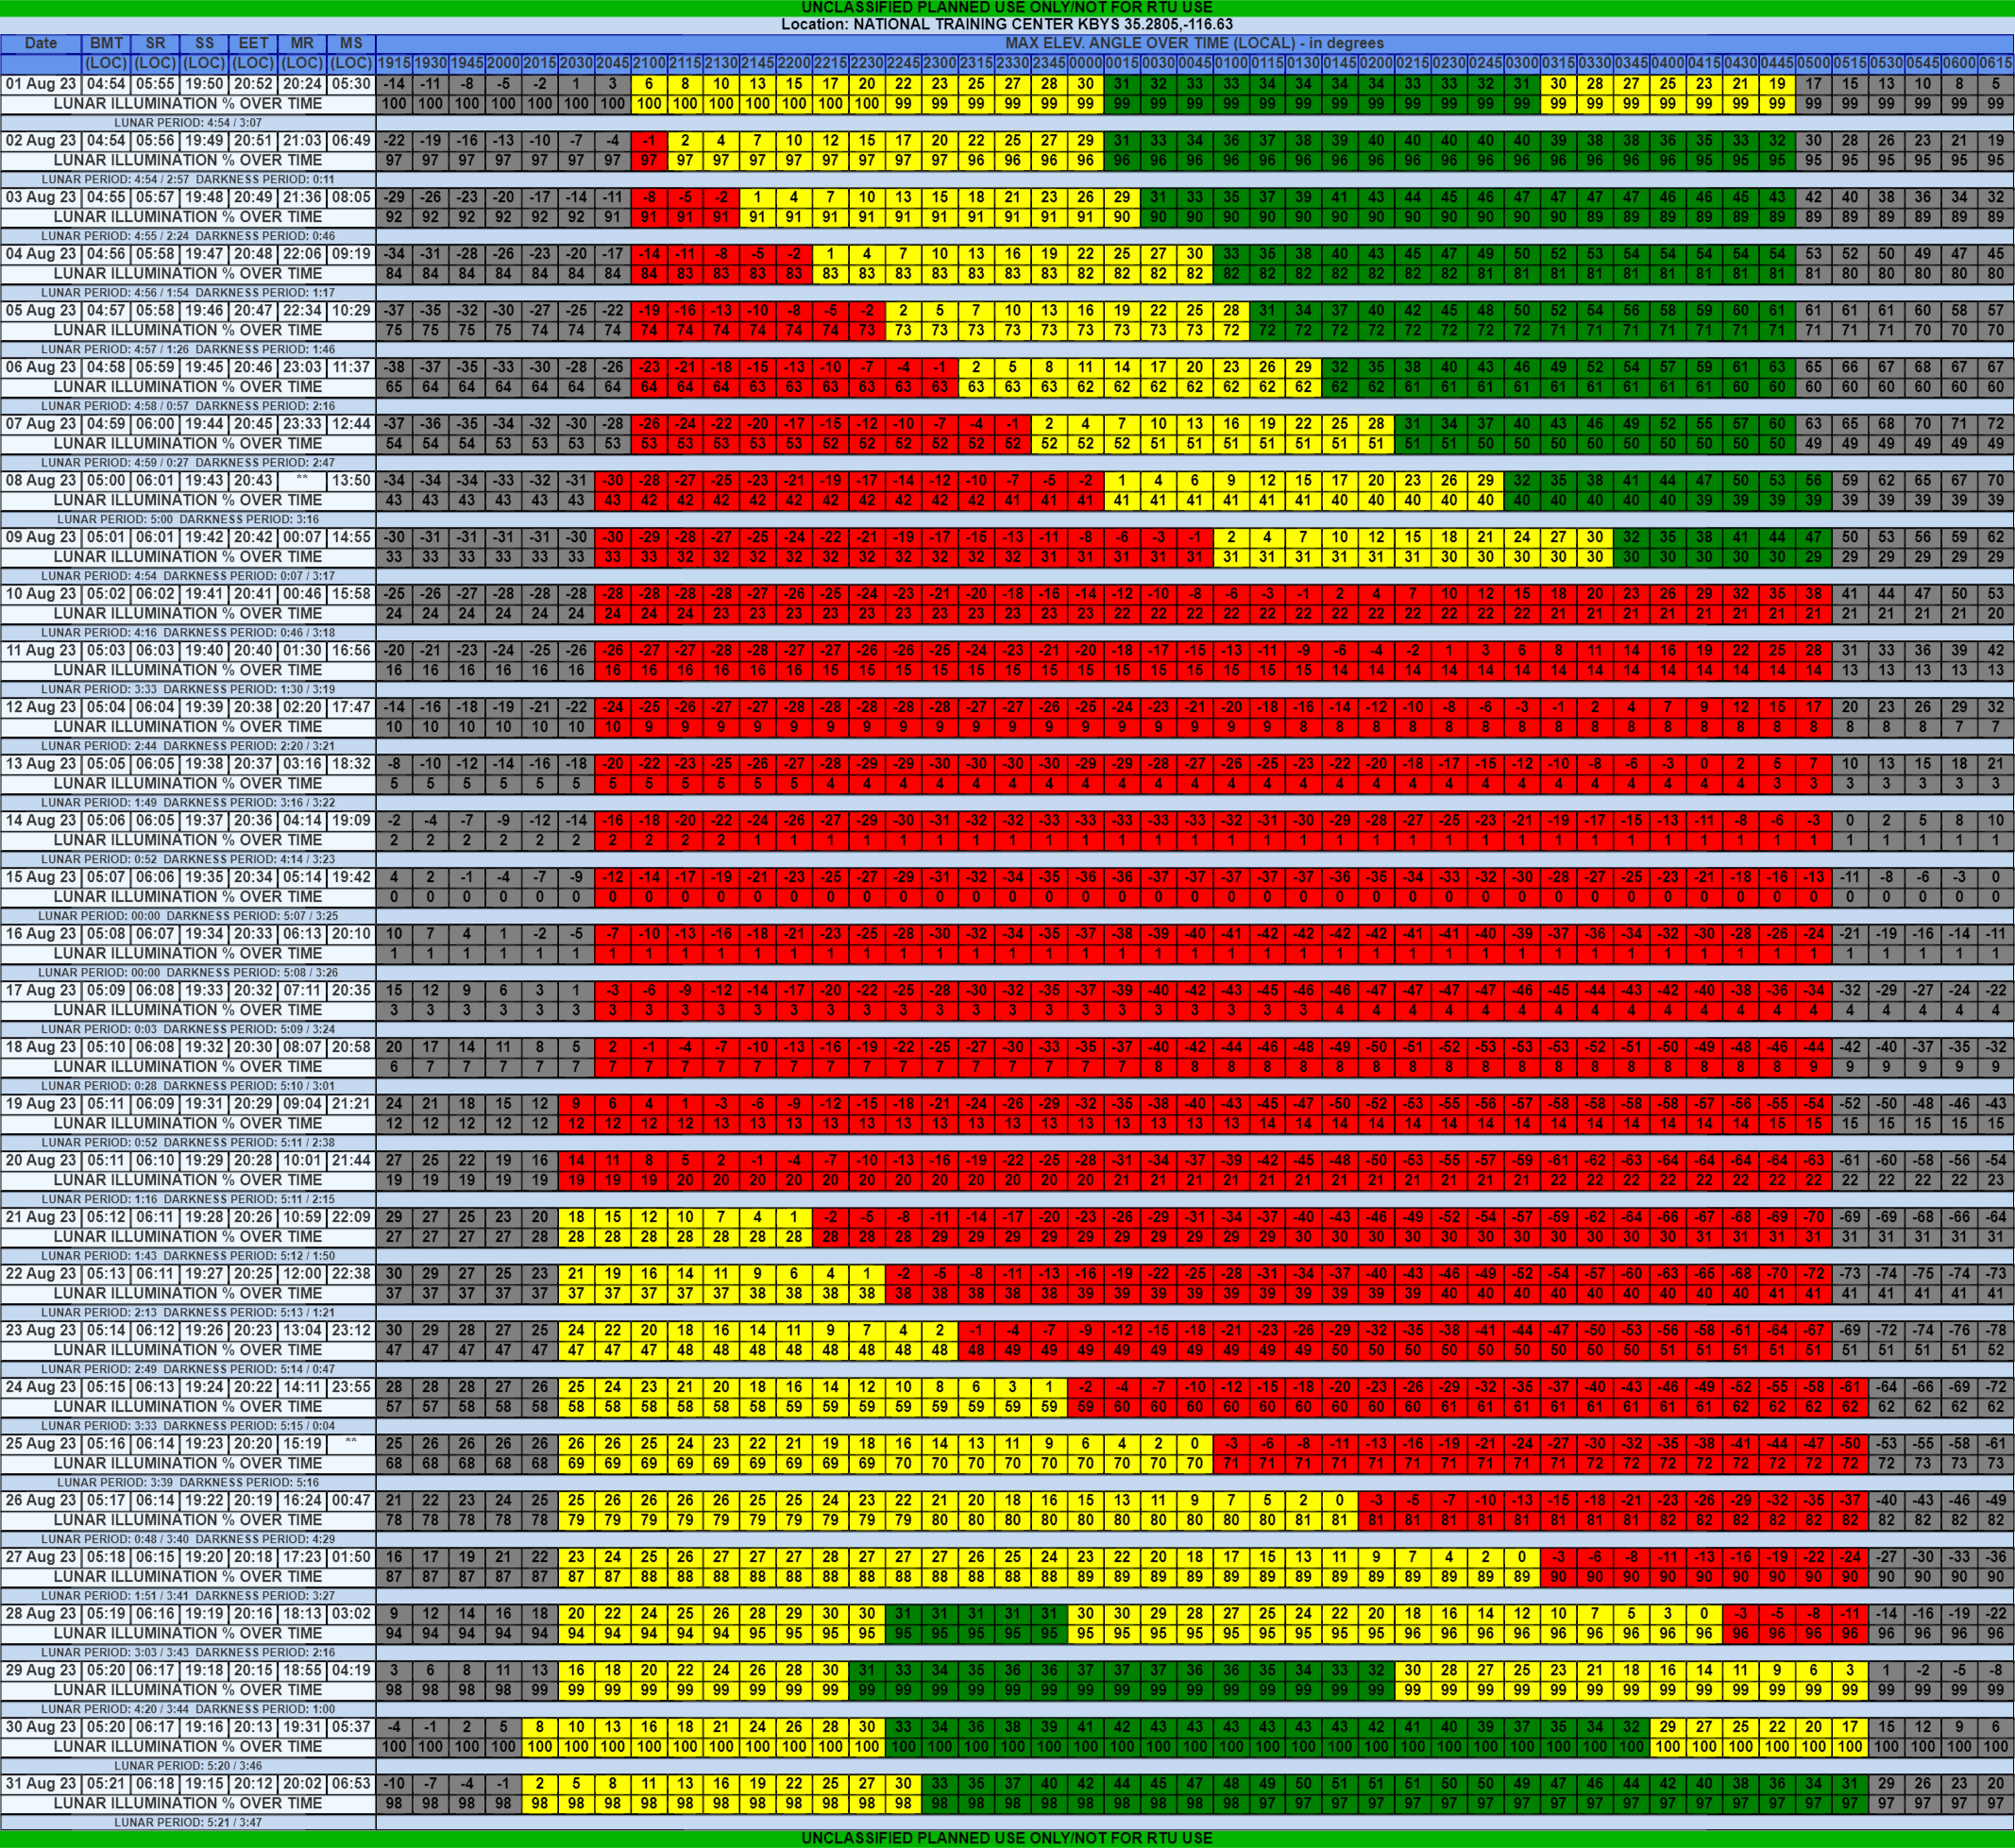Select the 2100 time column header
This screenshot has height=1848, width=2015.
pyautogui.click(x=649, y=63)
